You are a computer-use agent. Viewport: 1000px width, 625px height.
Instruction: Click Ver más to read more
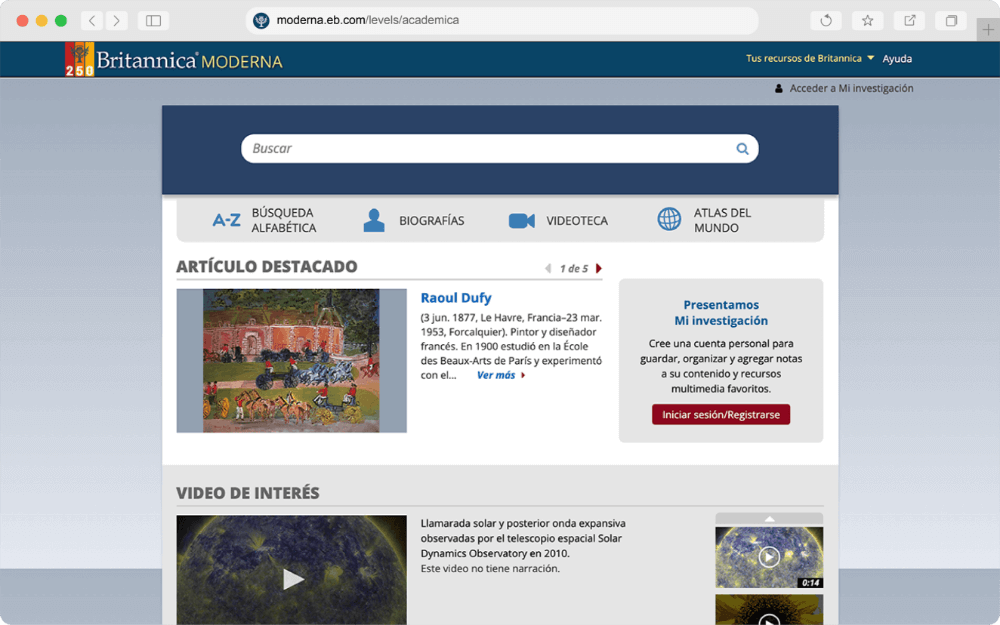click(496, 375)
